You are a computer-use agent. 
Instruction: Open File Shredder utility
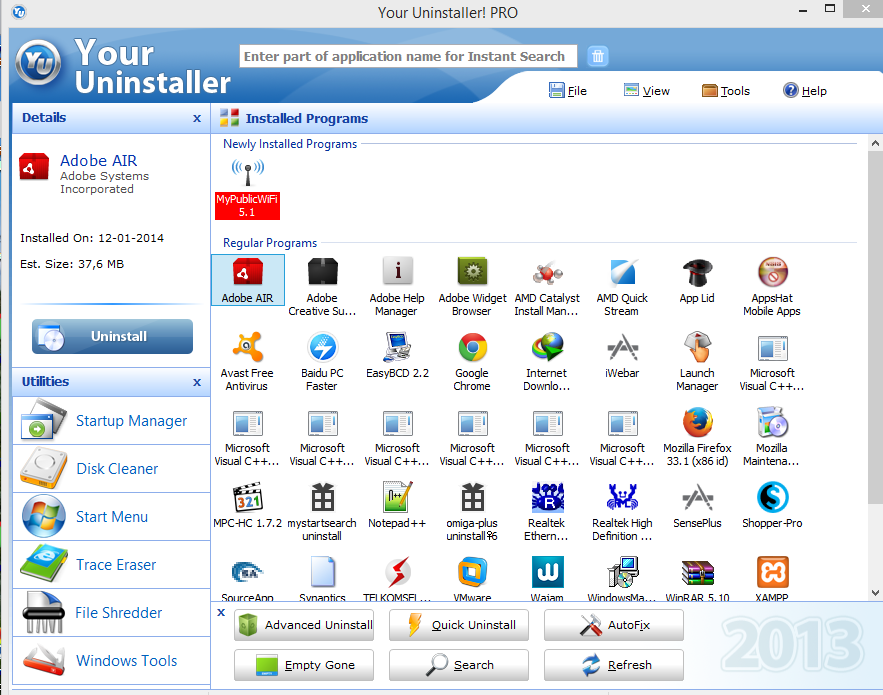(112, 613)
